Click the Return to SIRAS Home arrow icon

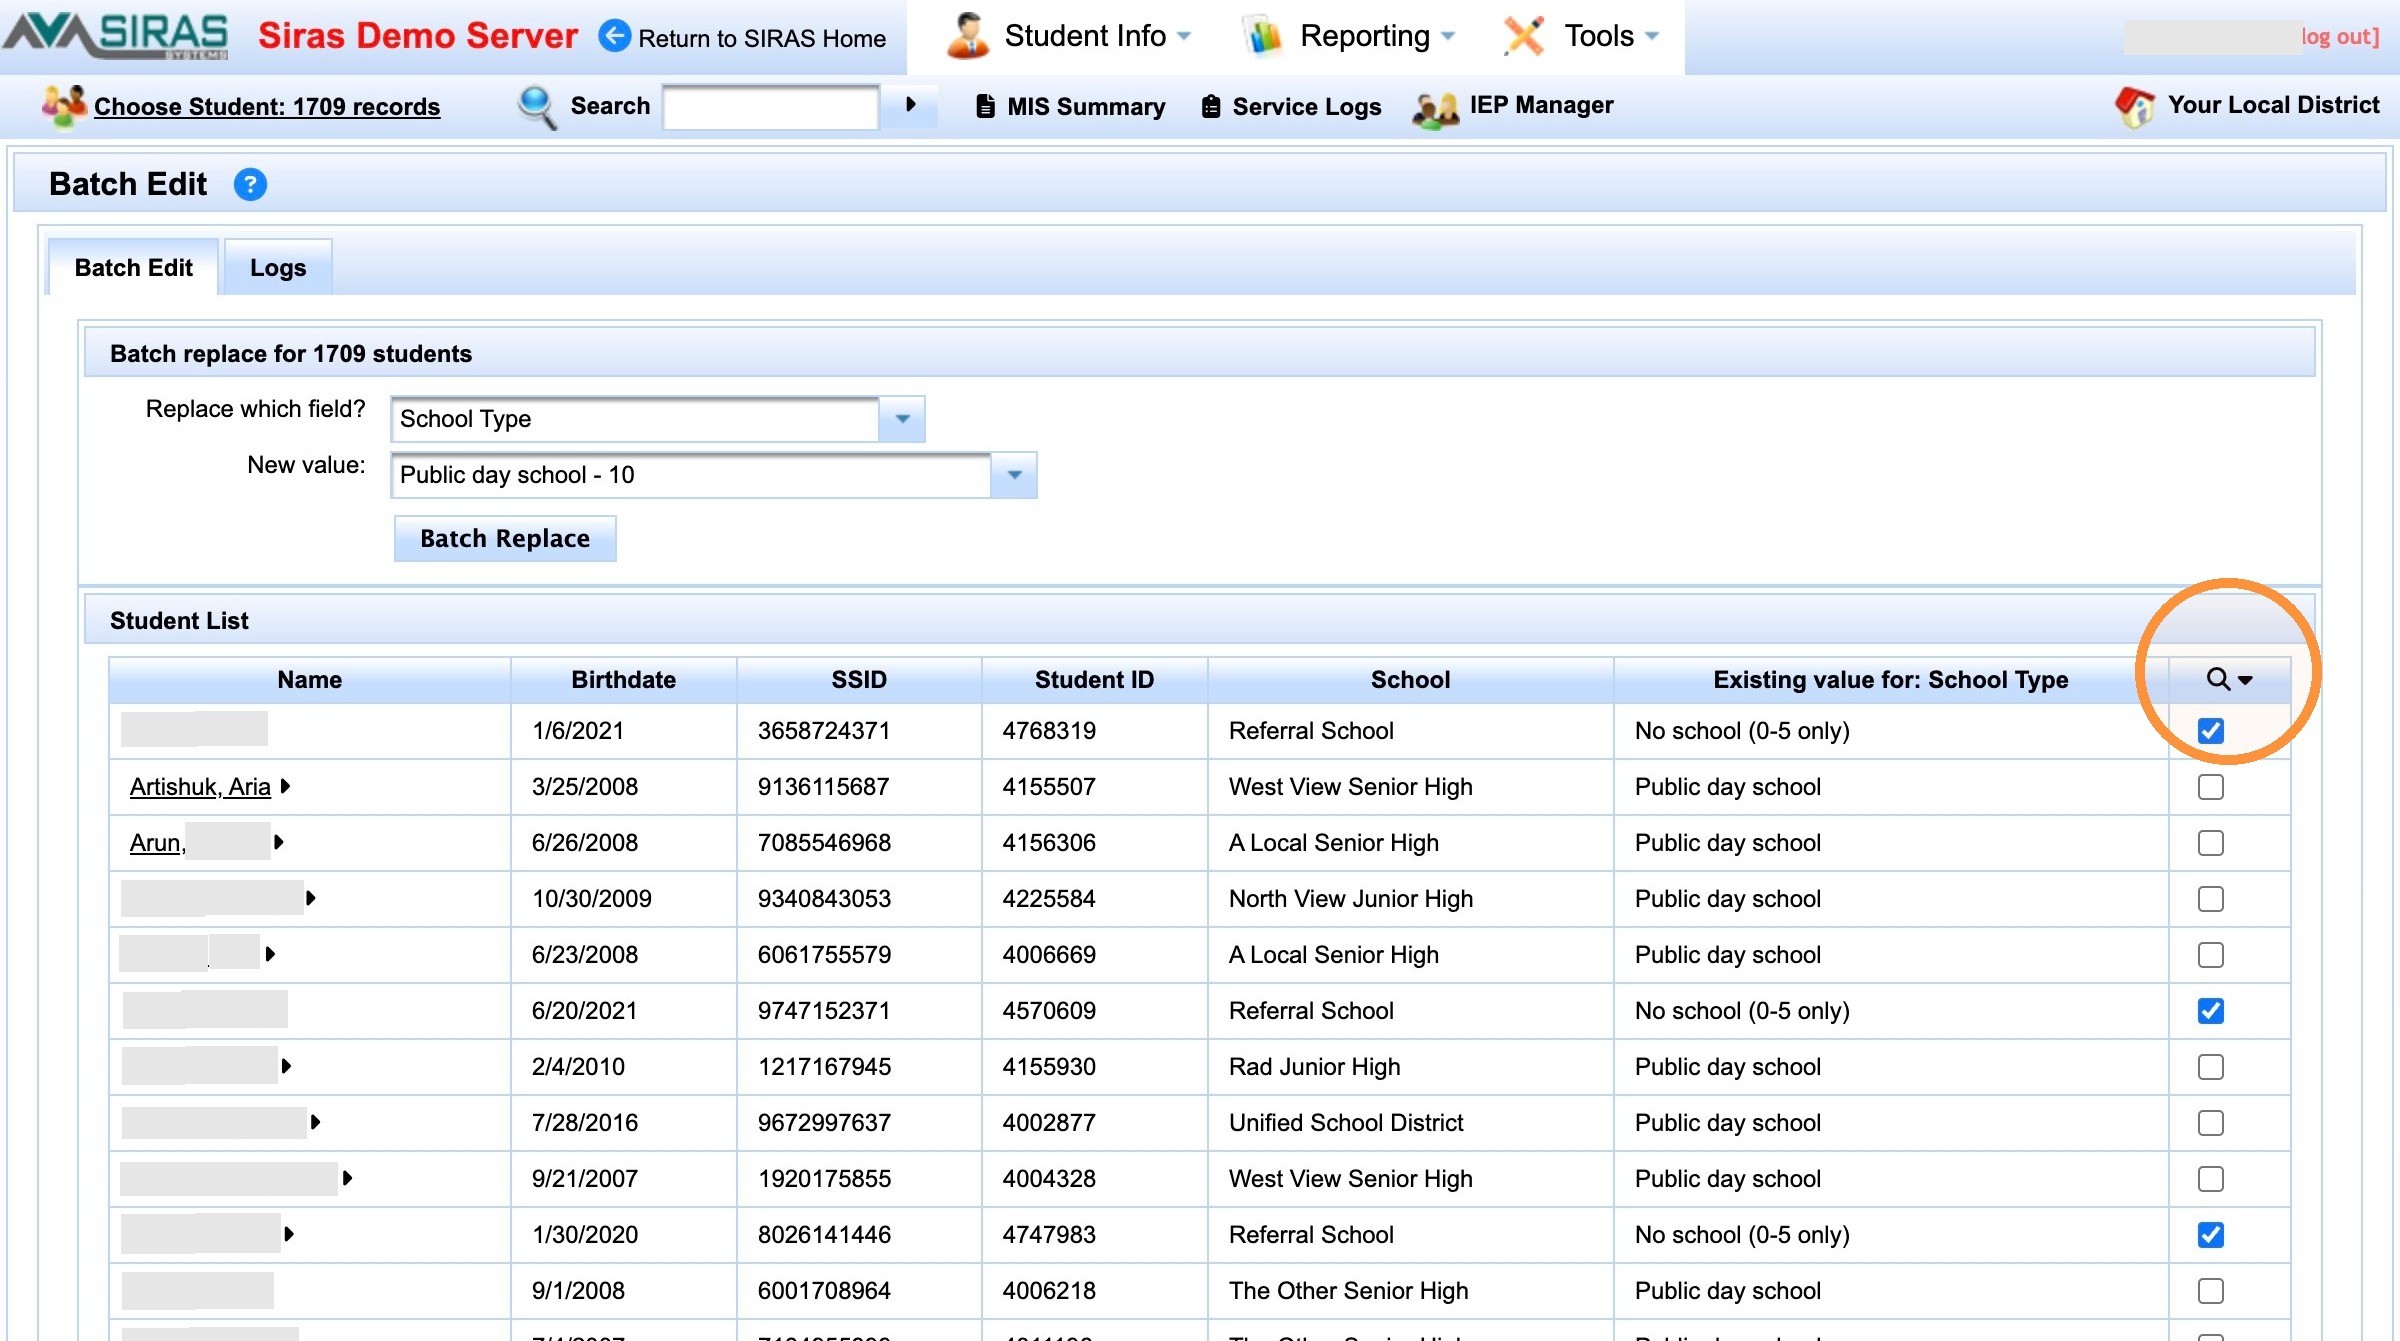click(615, 36)
